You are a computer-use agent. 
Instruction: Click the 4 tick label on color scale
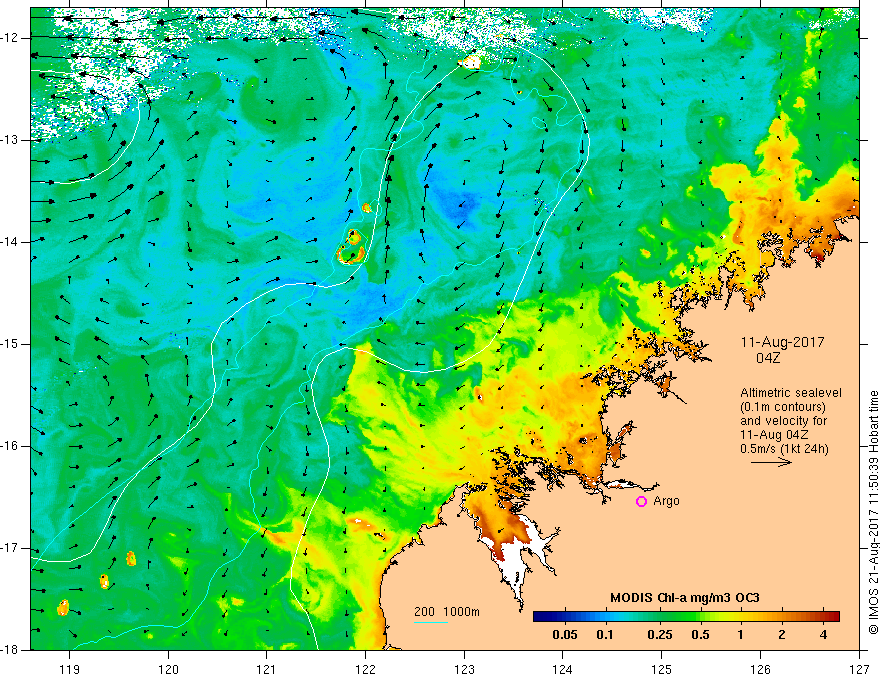click(823, 635)
